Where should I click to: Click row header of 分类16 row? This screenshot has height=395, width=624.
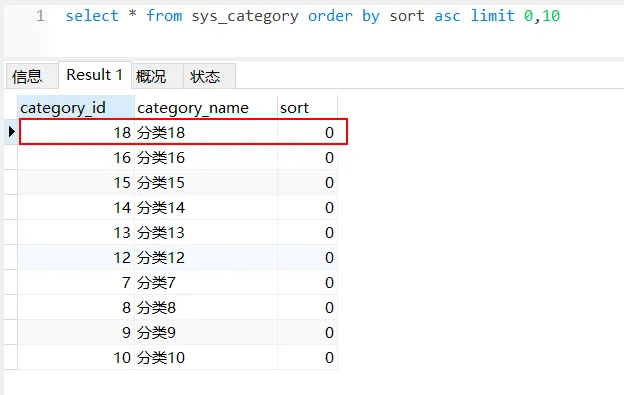coord(11,158)
